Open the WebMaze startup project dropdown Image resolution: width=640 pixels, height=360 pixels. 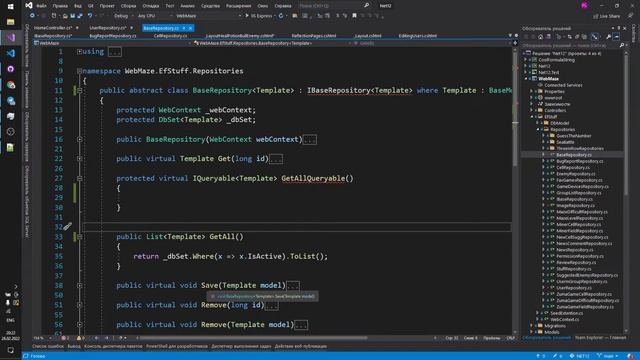point(208,16)
